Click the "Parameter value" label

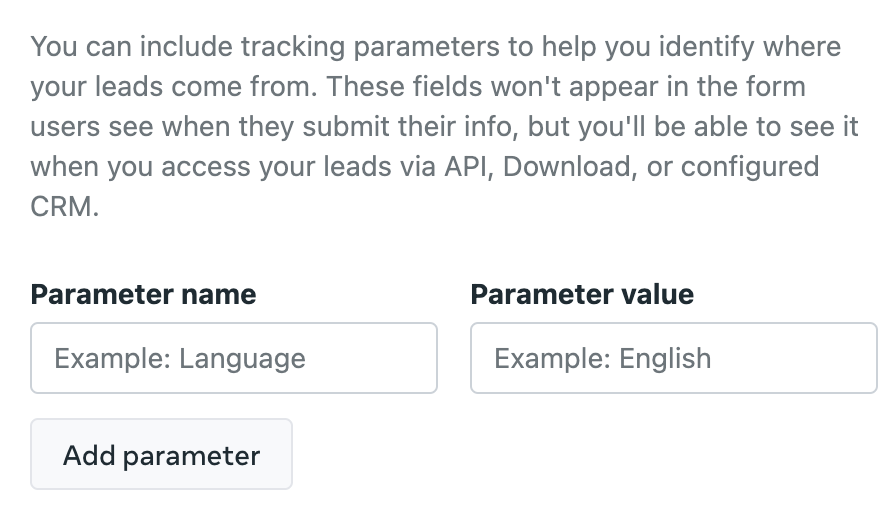[582, 295]
